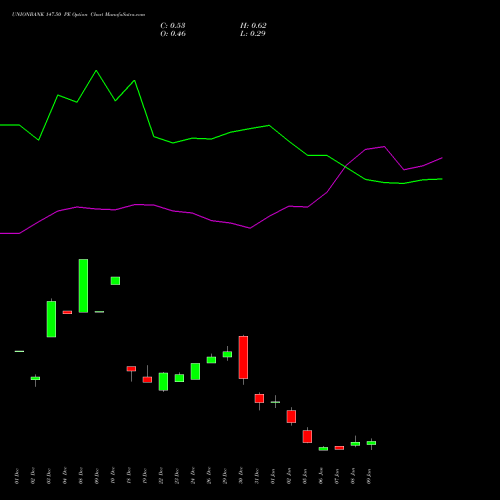This screenshot has width=500, height=500.
Task: Click the 01 Jan date axis label
Action: (x=273, y=476)
